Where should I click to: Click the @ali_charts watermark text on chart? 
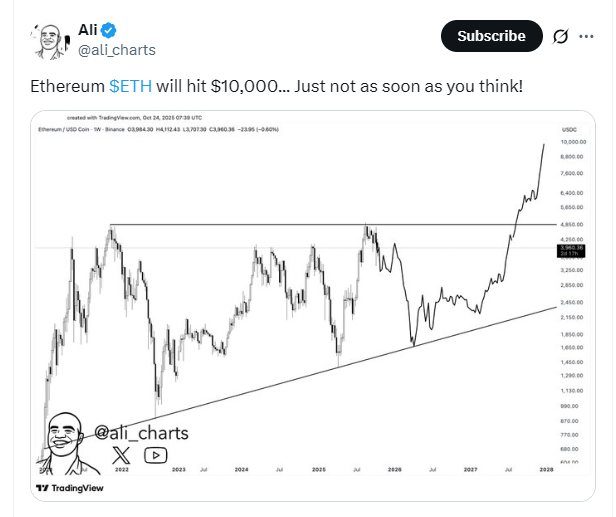(141, 432)
